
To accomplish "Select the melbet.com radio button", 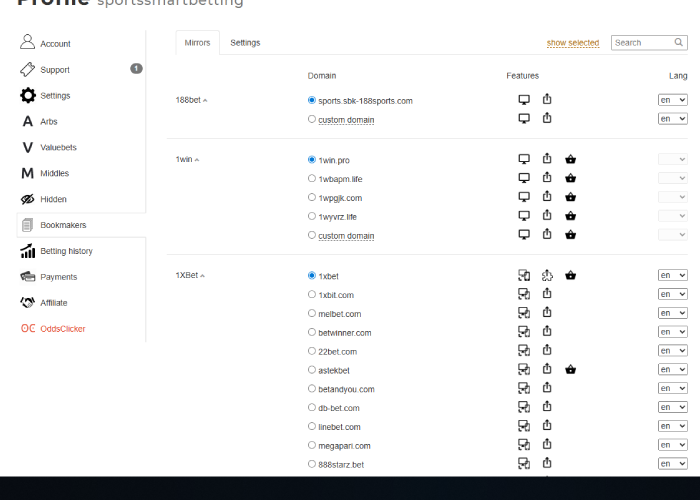I will pos(312,313).
